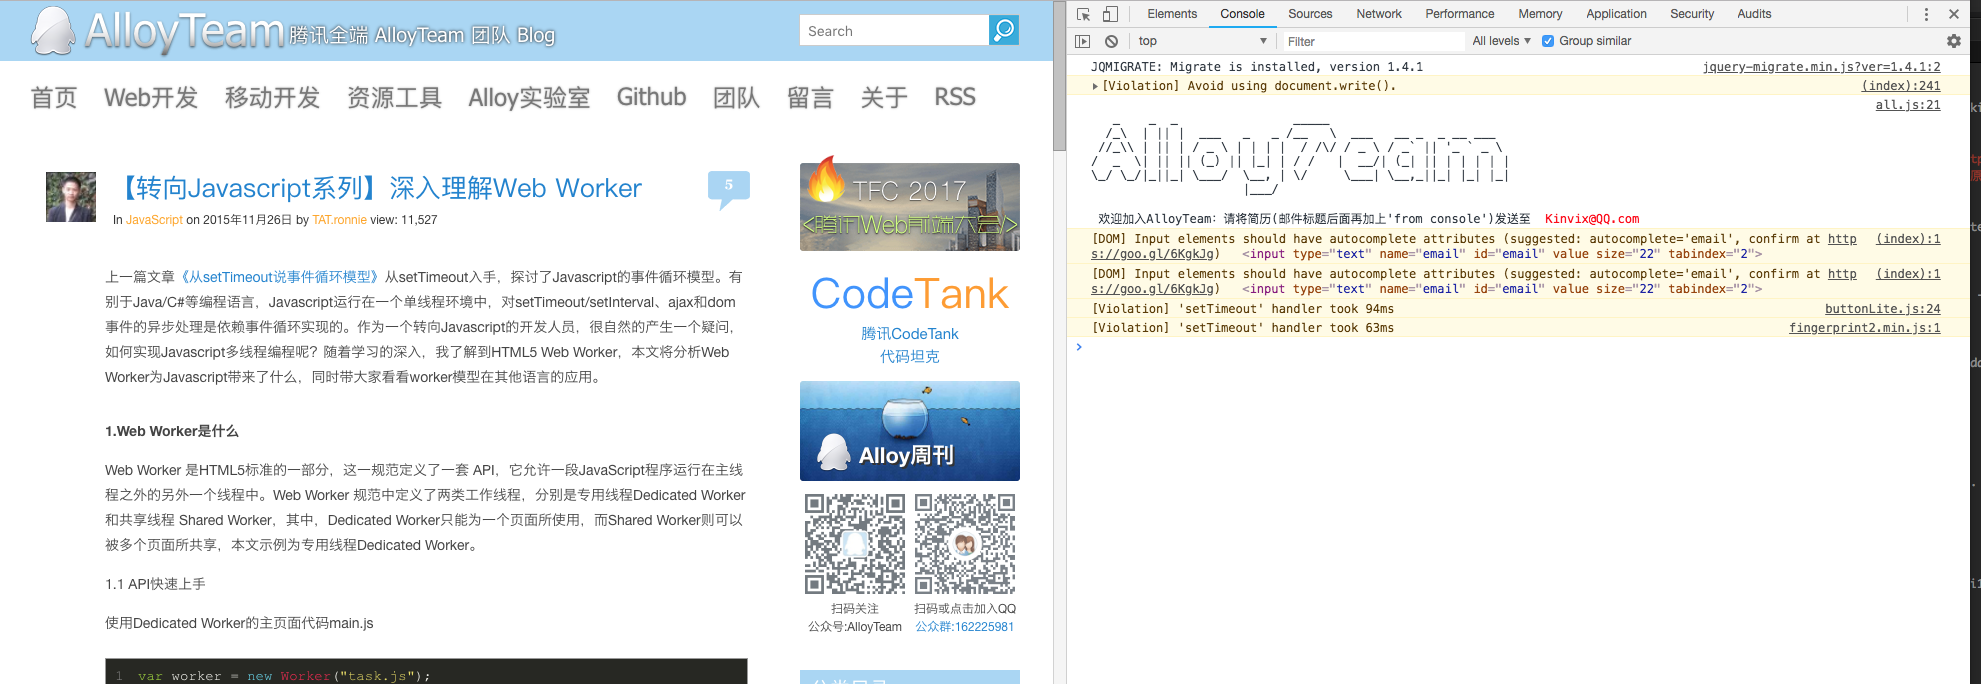Go to 首页 in the blog menu
Image resolution: width=1981 pixels, height=684 pixels.
pyautogui.click(x=54, y=97)
